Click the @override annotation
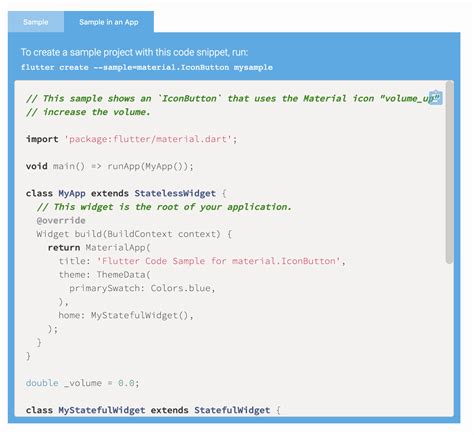Image resolution: width=474 pixels, height=435 pixels. click(x=61, y=220)
